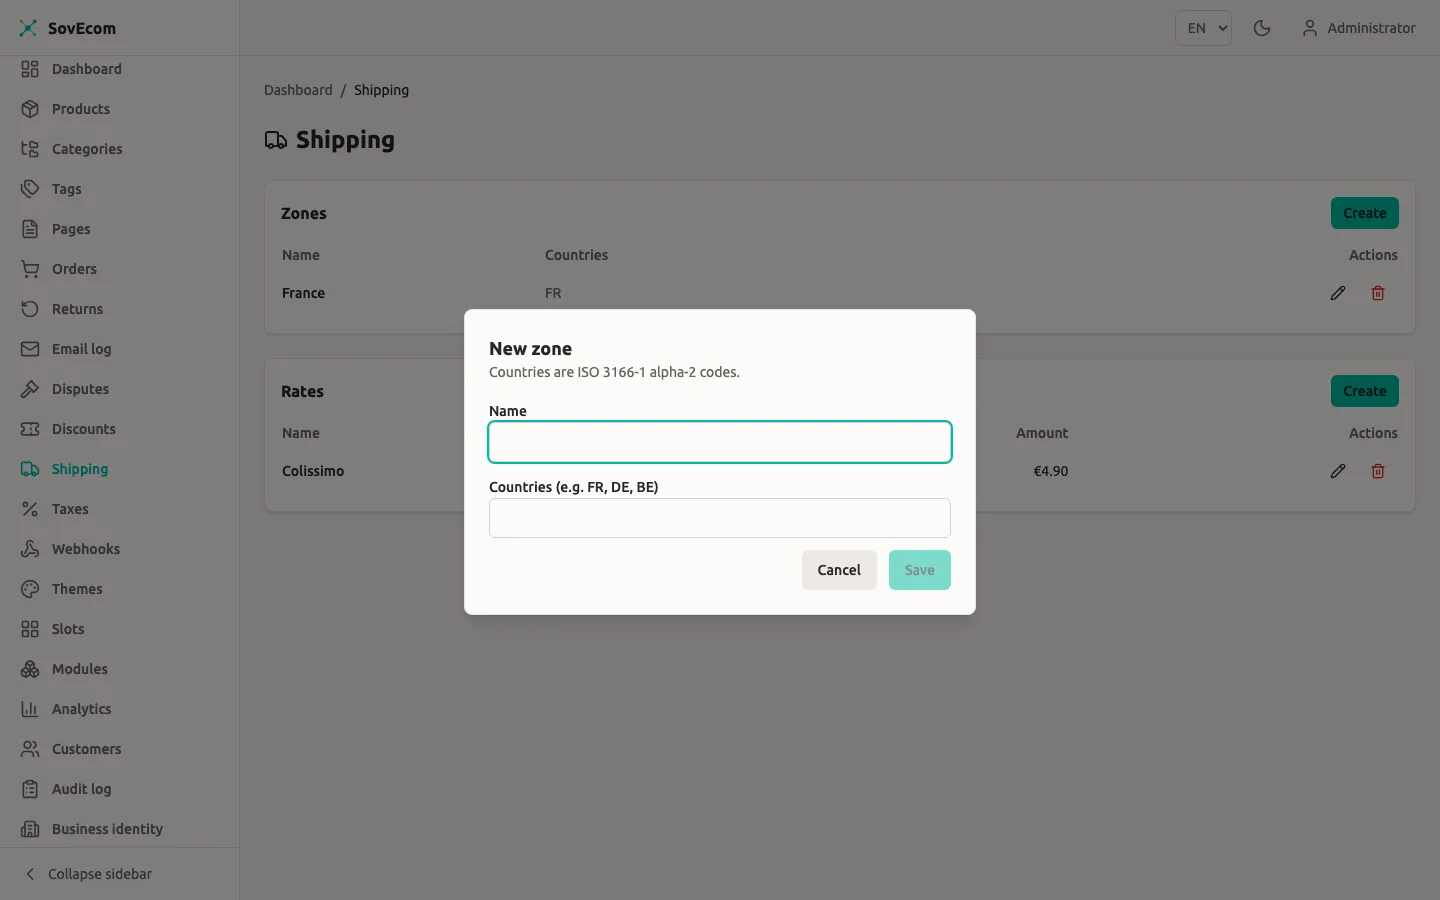1440x900 pixels.
Task: Click the Orders cart icon
Action: tap(30, 269)
